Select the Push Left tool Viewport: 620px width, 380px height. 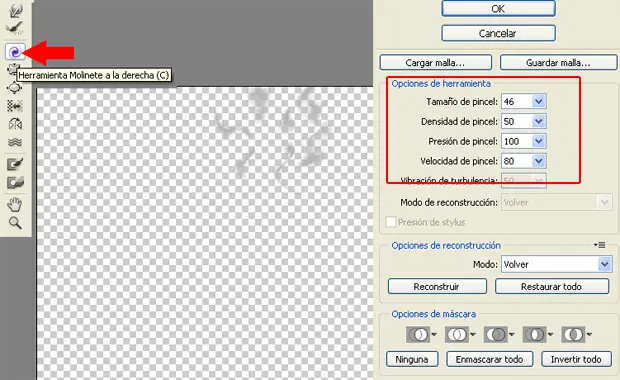click(15, 106)
